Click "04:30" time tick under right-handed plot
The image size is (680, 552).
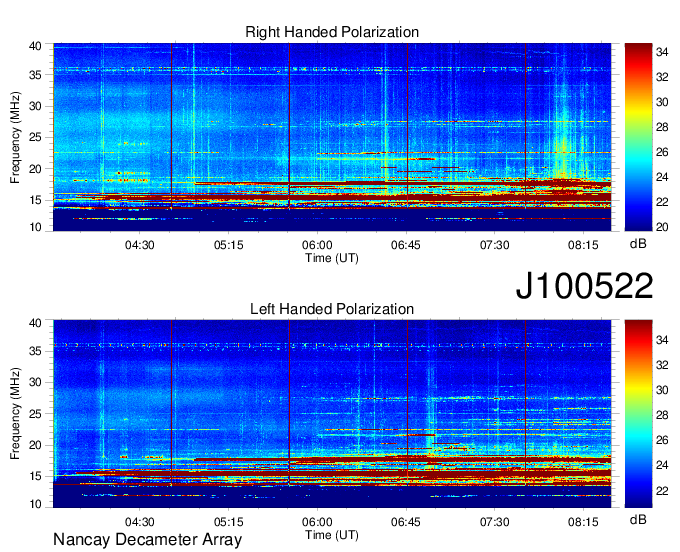coord(140,245)
